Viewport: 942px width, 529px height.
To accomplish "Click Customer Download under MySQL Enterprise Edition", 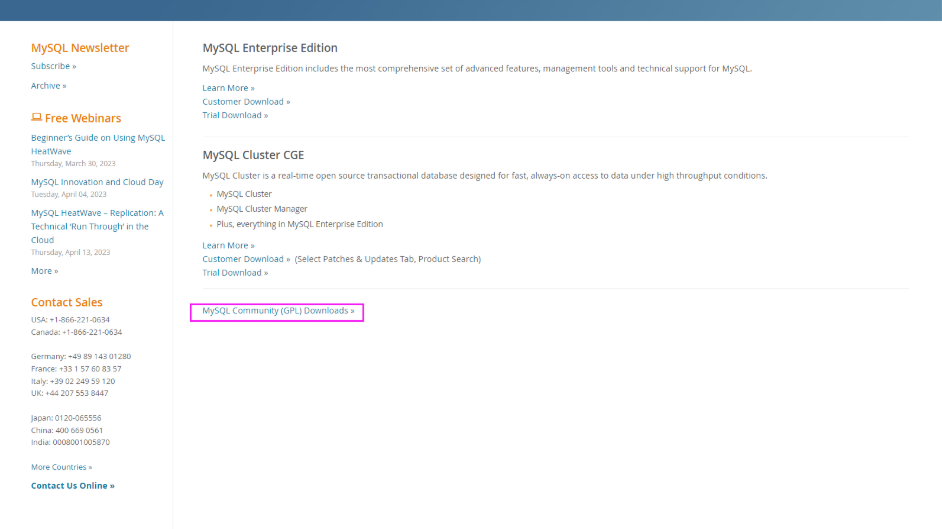I will 246,102.
